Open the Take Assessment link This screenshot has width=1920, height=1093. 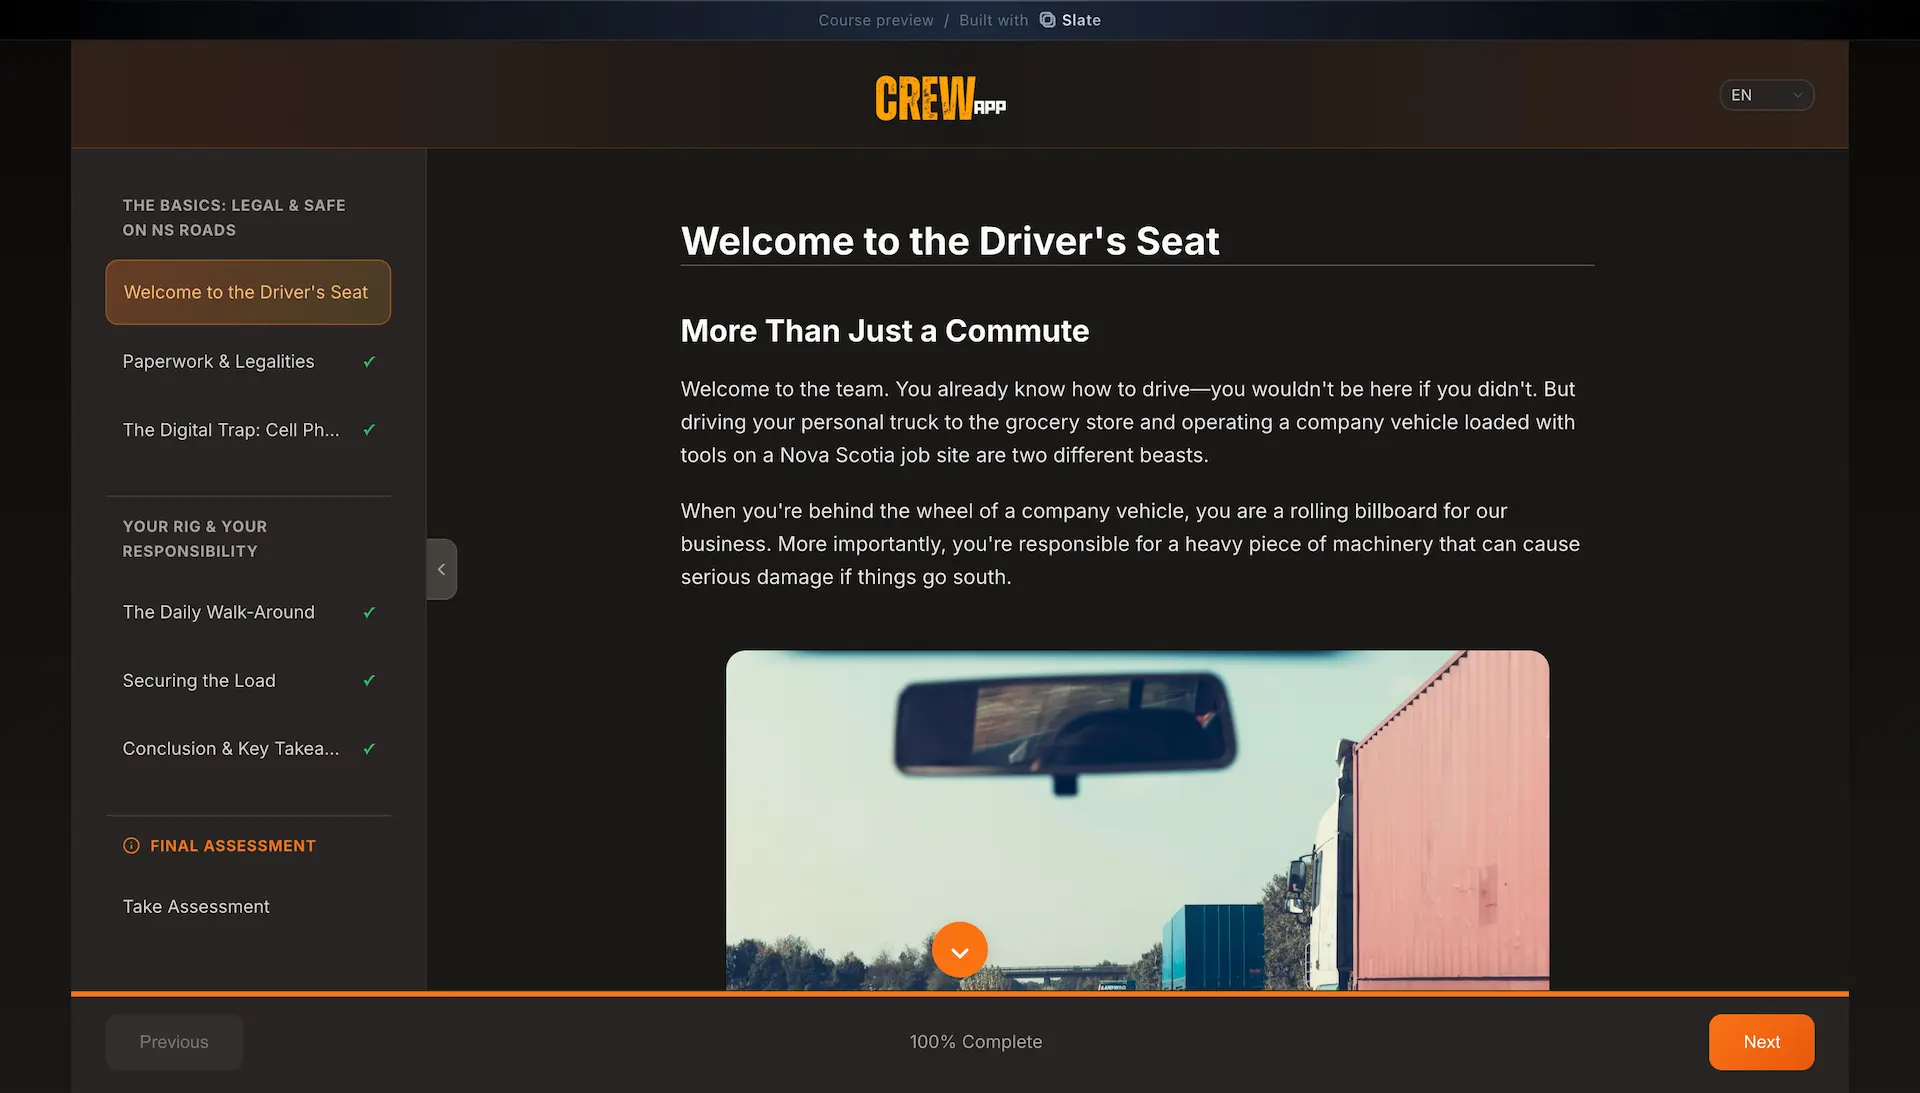click(x=196, y=906)
